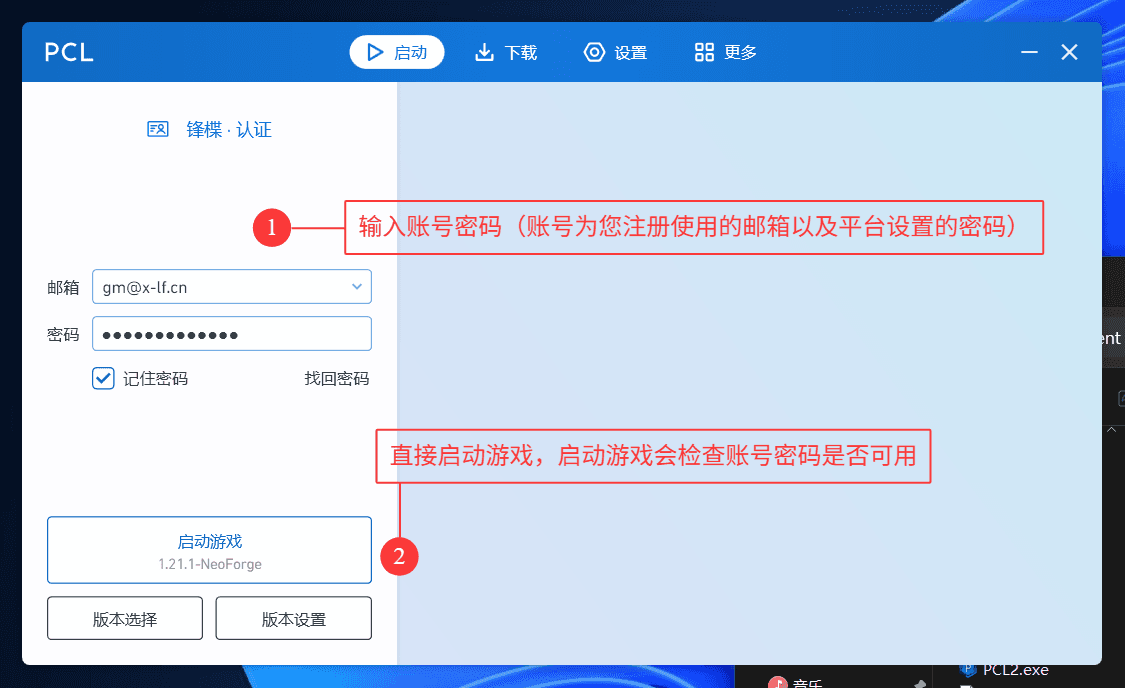Open 版本选择 version selection
The width and height of the screenshot is (1125, 688).
[x=125, y=618]
